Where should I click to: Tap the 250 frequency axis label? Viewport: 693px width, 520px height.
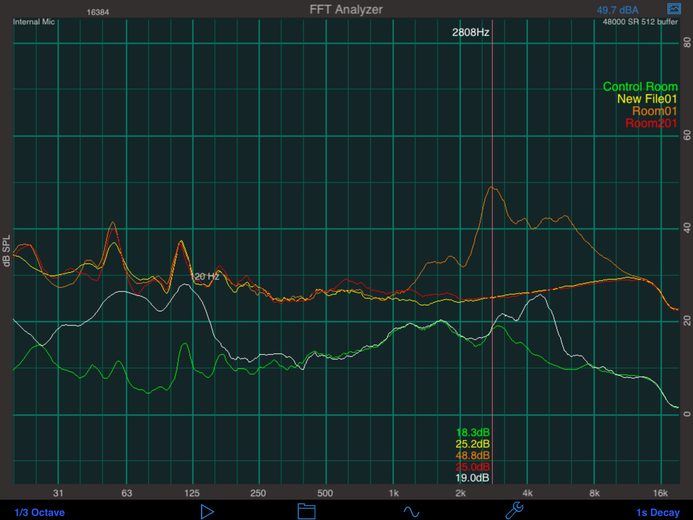click(258, 493)
